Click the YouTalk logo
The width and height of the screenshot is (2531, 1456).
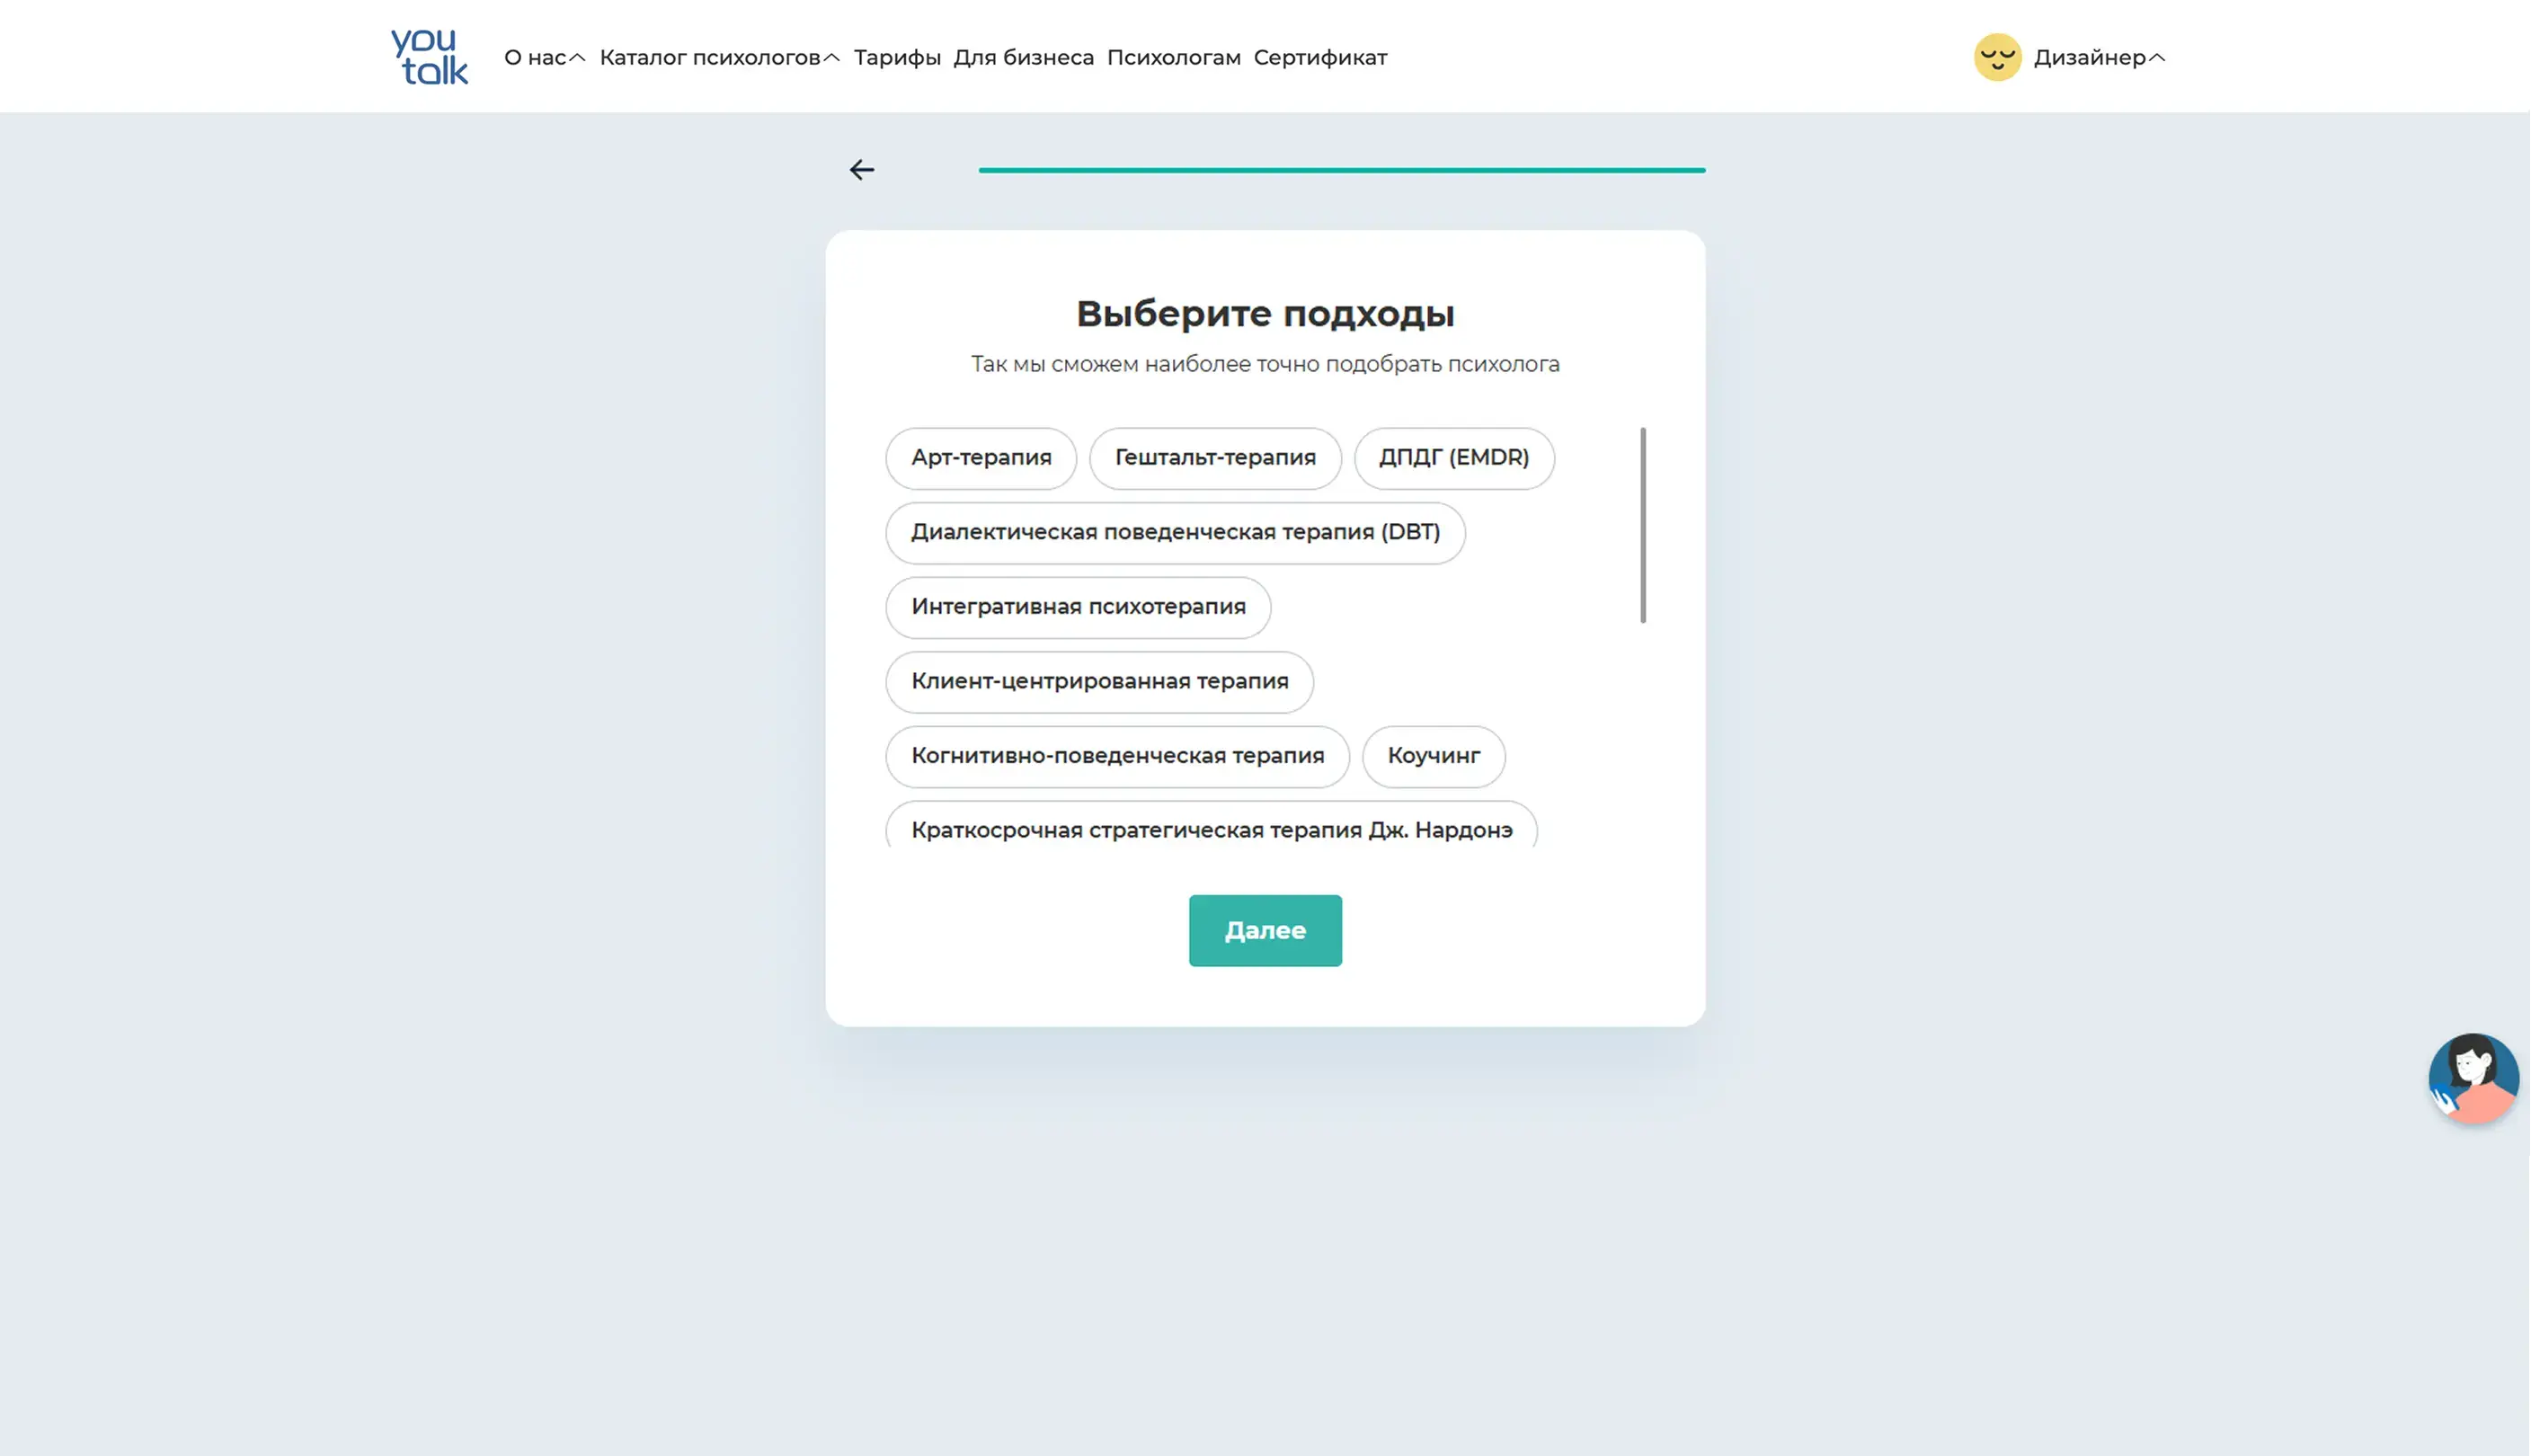pos(429,57)
